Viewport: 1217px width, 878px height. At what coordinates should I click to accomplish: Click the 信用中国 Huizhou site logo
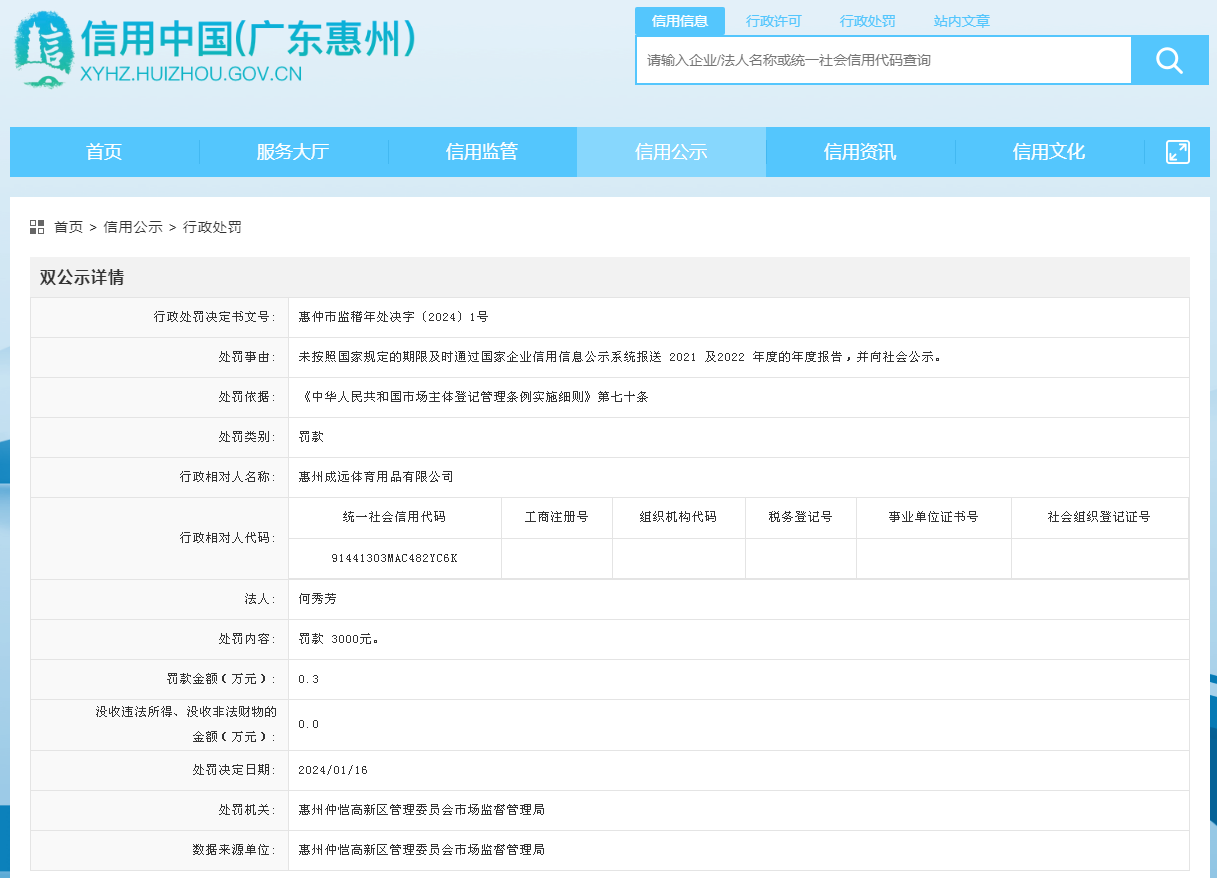coord(216,50)
